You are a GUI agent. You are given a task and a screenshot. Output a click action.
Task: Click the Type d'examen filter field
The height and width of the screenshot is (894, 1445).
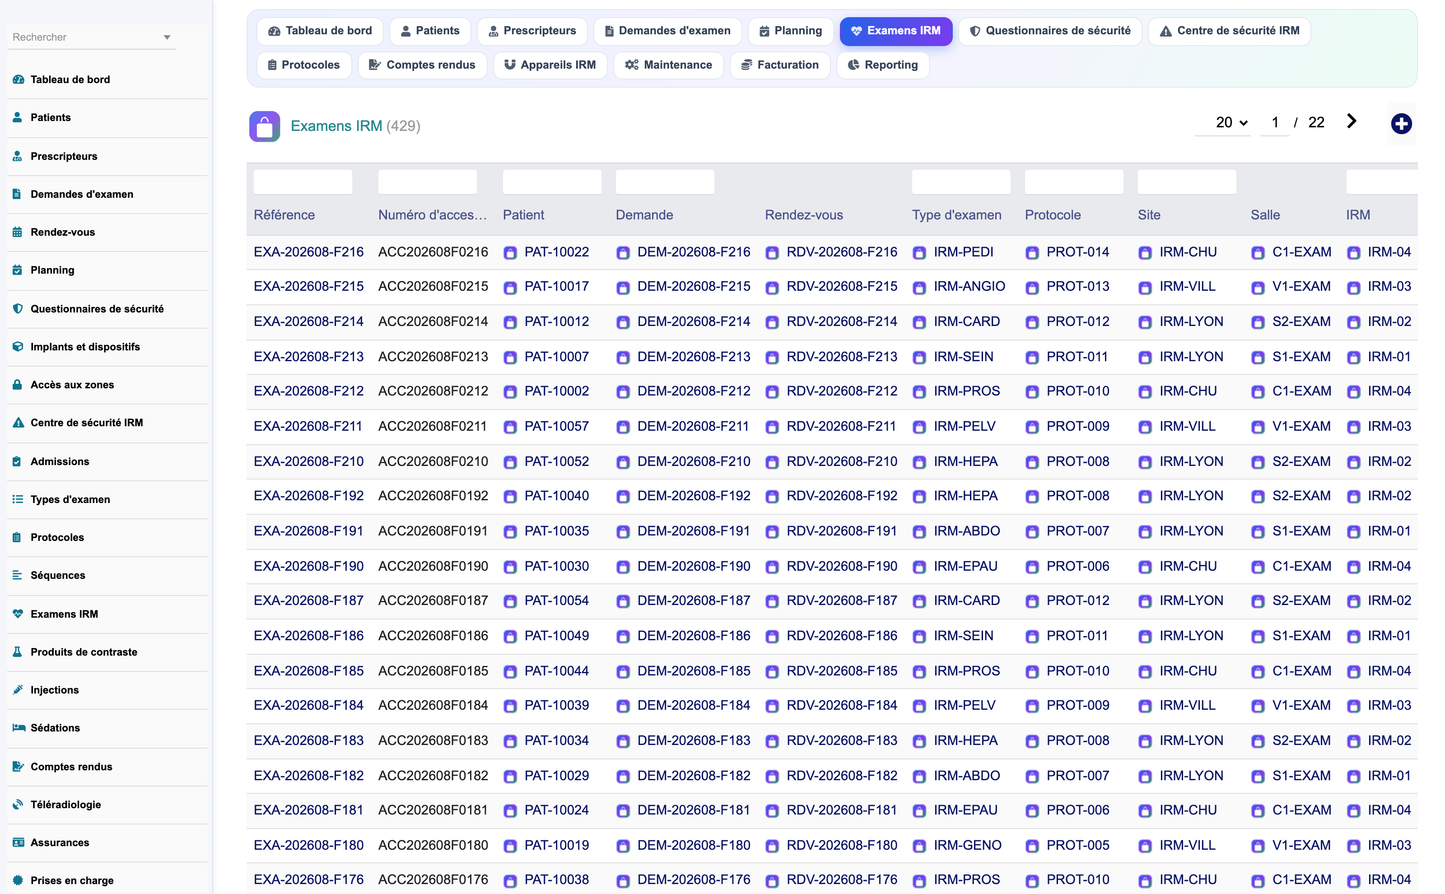pyautogui.click(x=961, y=182)
